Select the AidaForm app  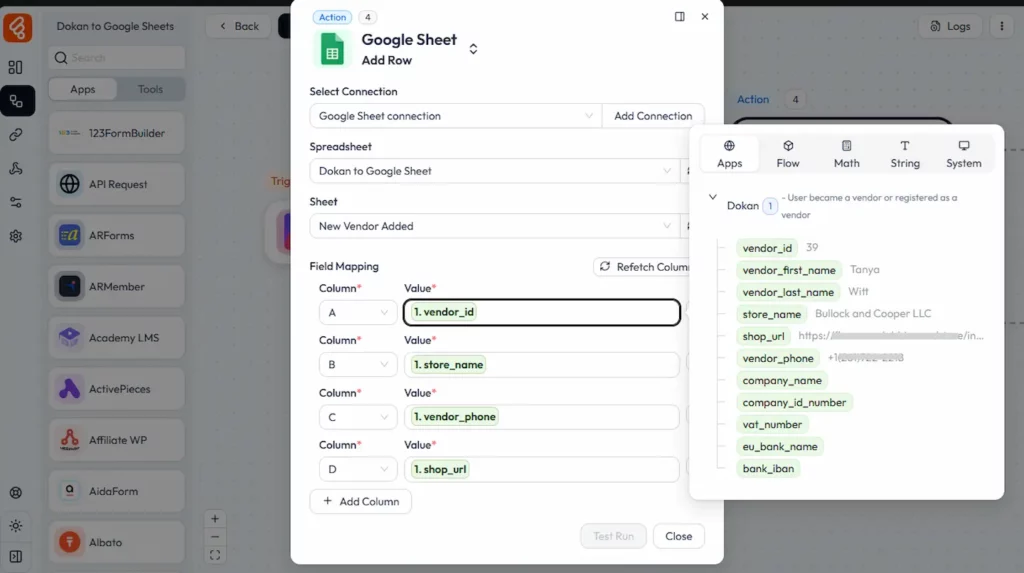(116, 491)
